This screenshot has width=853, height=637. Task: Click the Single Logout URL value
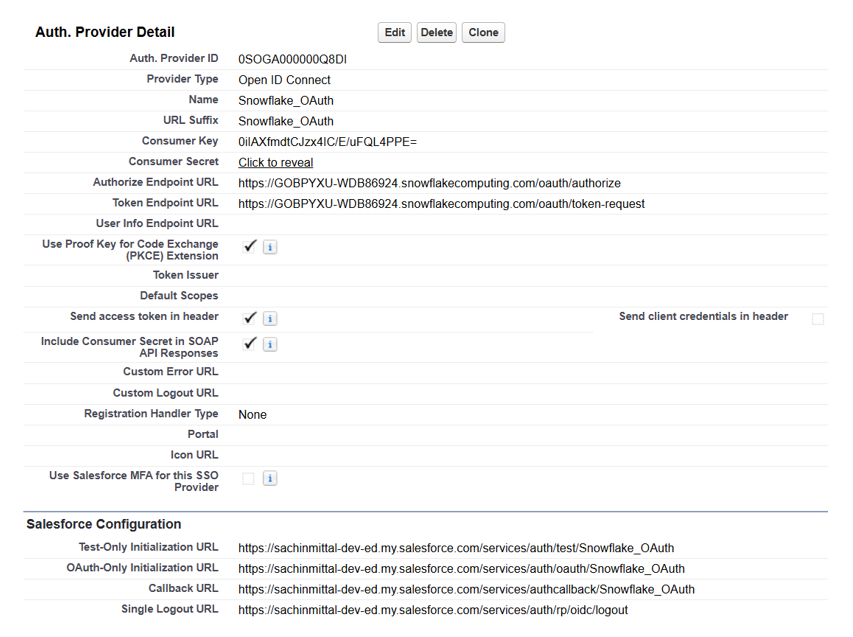433,610
